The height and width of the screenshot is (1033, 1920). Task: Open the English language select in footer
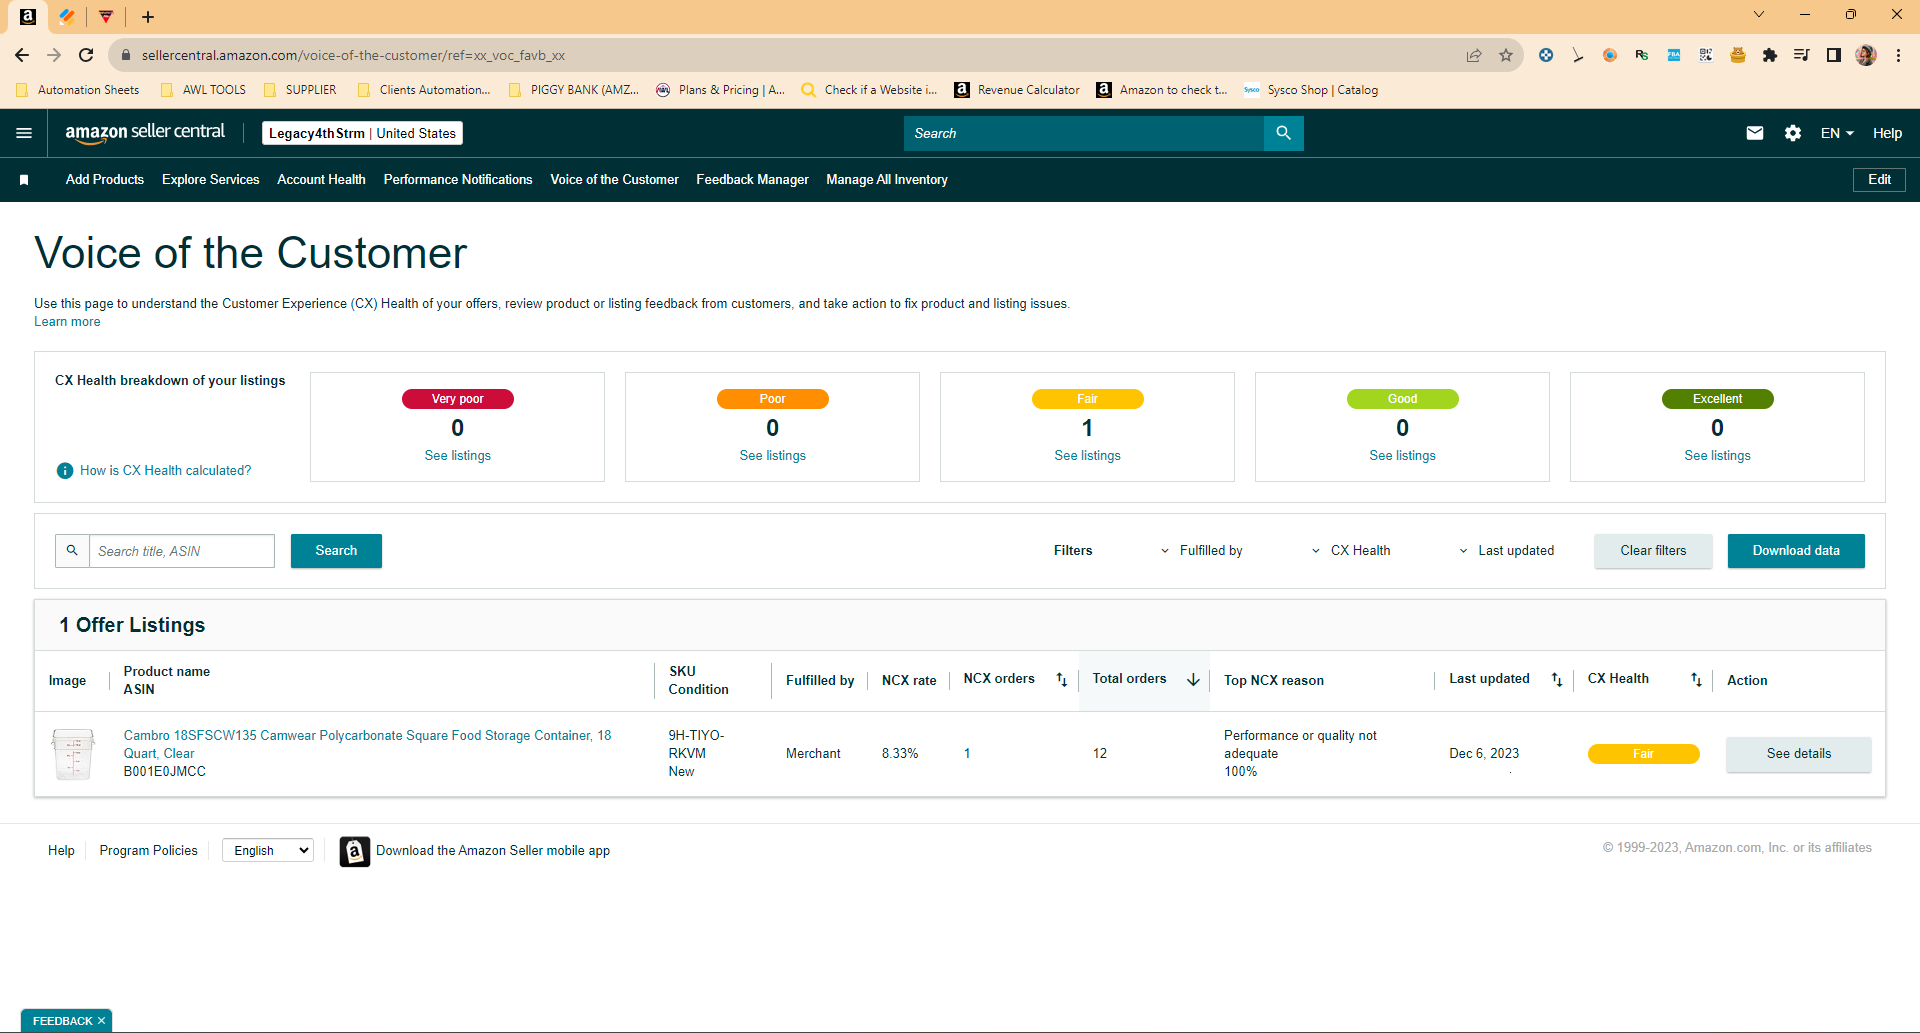coord(268,851)
